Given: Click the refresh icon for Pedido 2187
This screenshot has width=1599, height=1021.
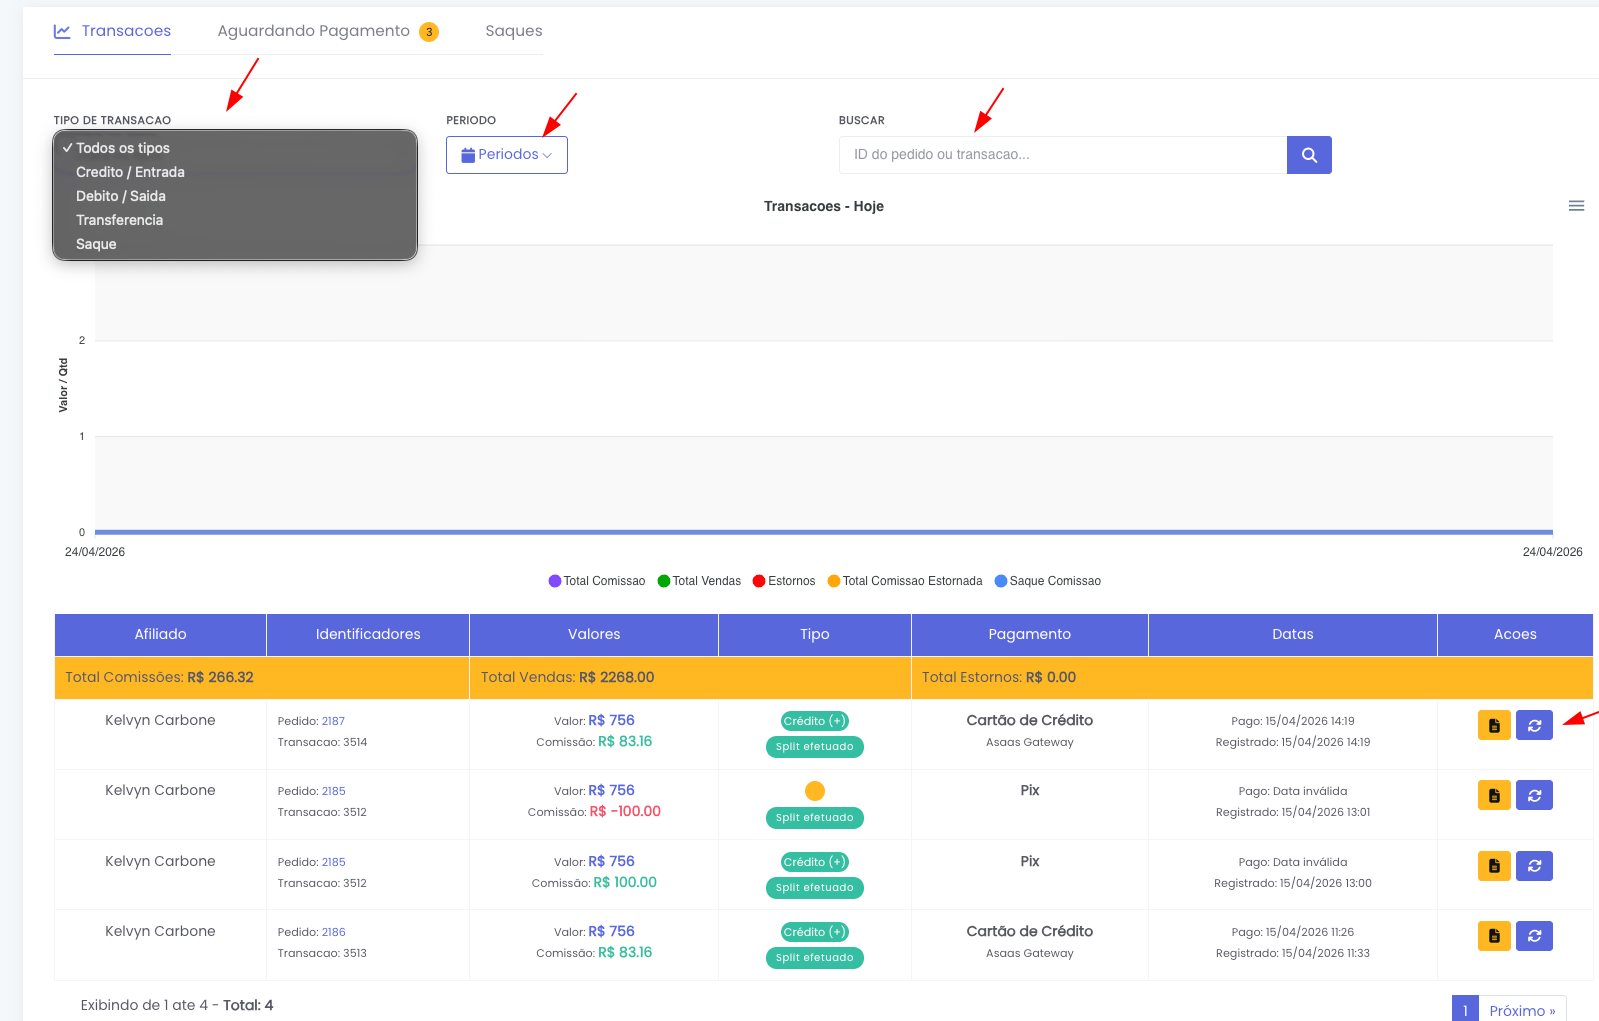Looking at the screenshot, I should point(1534,725).
